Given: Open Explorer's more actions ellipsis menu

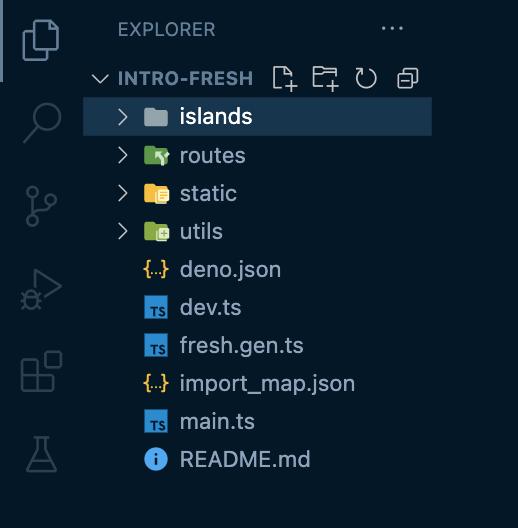Looking at the screenshot, I should [392, 29].
